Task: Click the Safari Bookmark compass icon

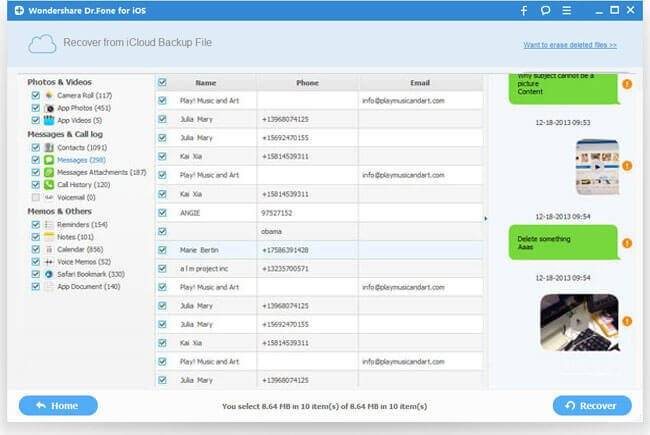Action: pyautogui.click(x=48, y=273)
